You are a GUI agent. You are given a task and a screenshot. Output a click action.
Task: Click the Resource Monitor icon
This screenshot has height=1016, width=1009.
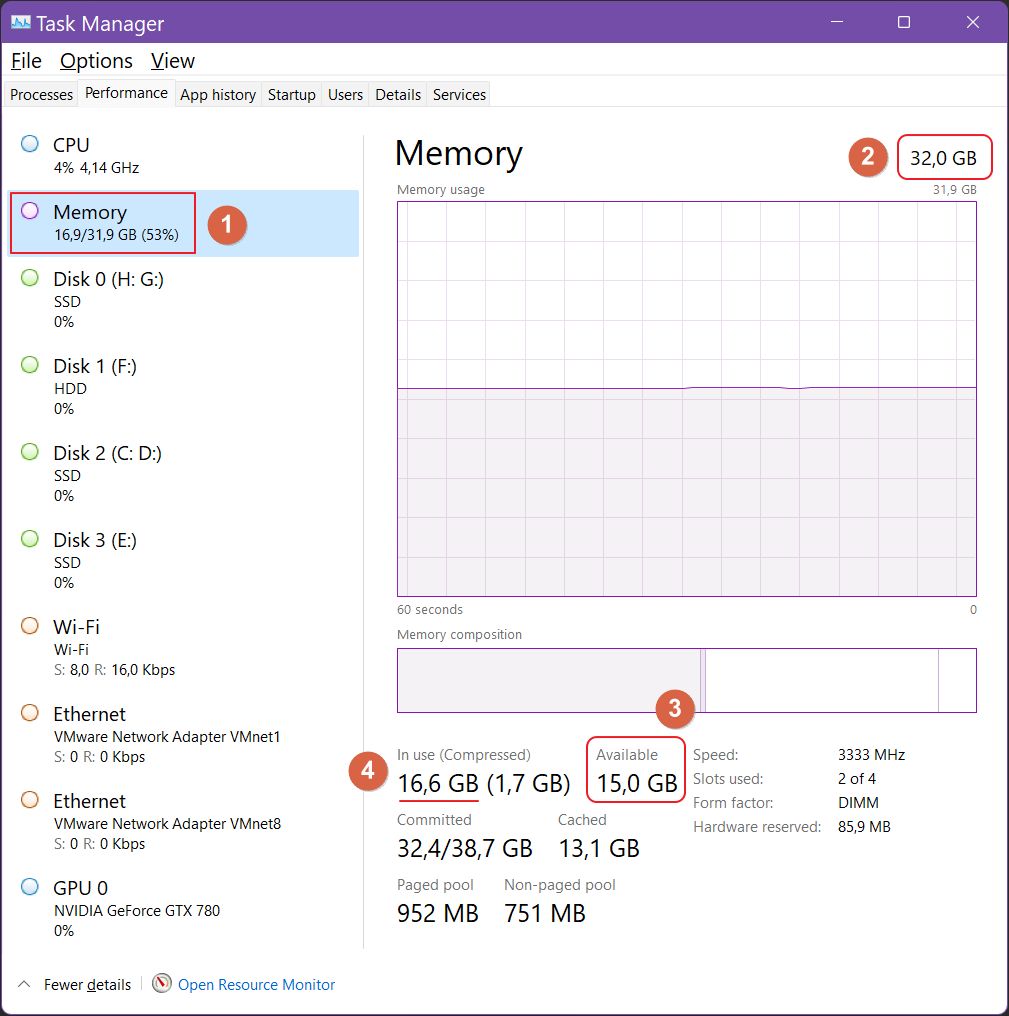point(160,985)
